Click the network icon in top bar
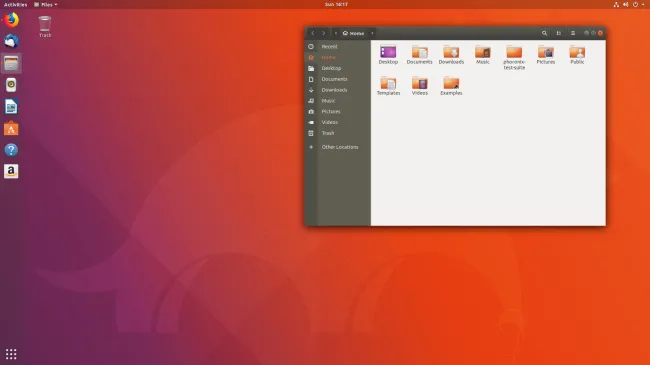This screenshot has height=365, width=650. point(616,5)
